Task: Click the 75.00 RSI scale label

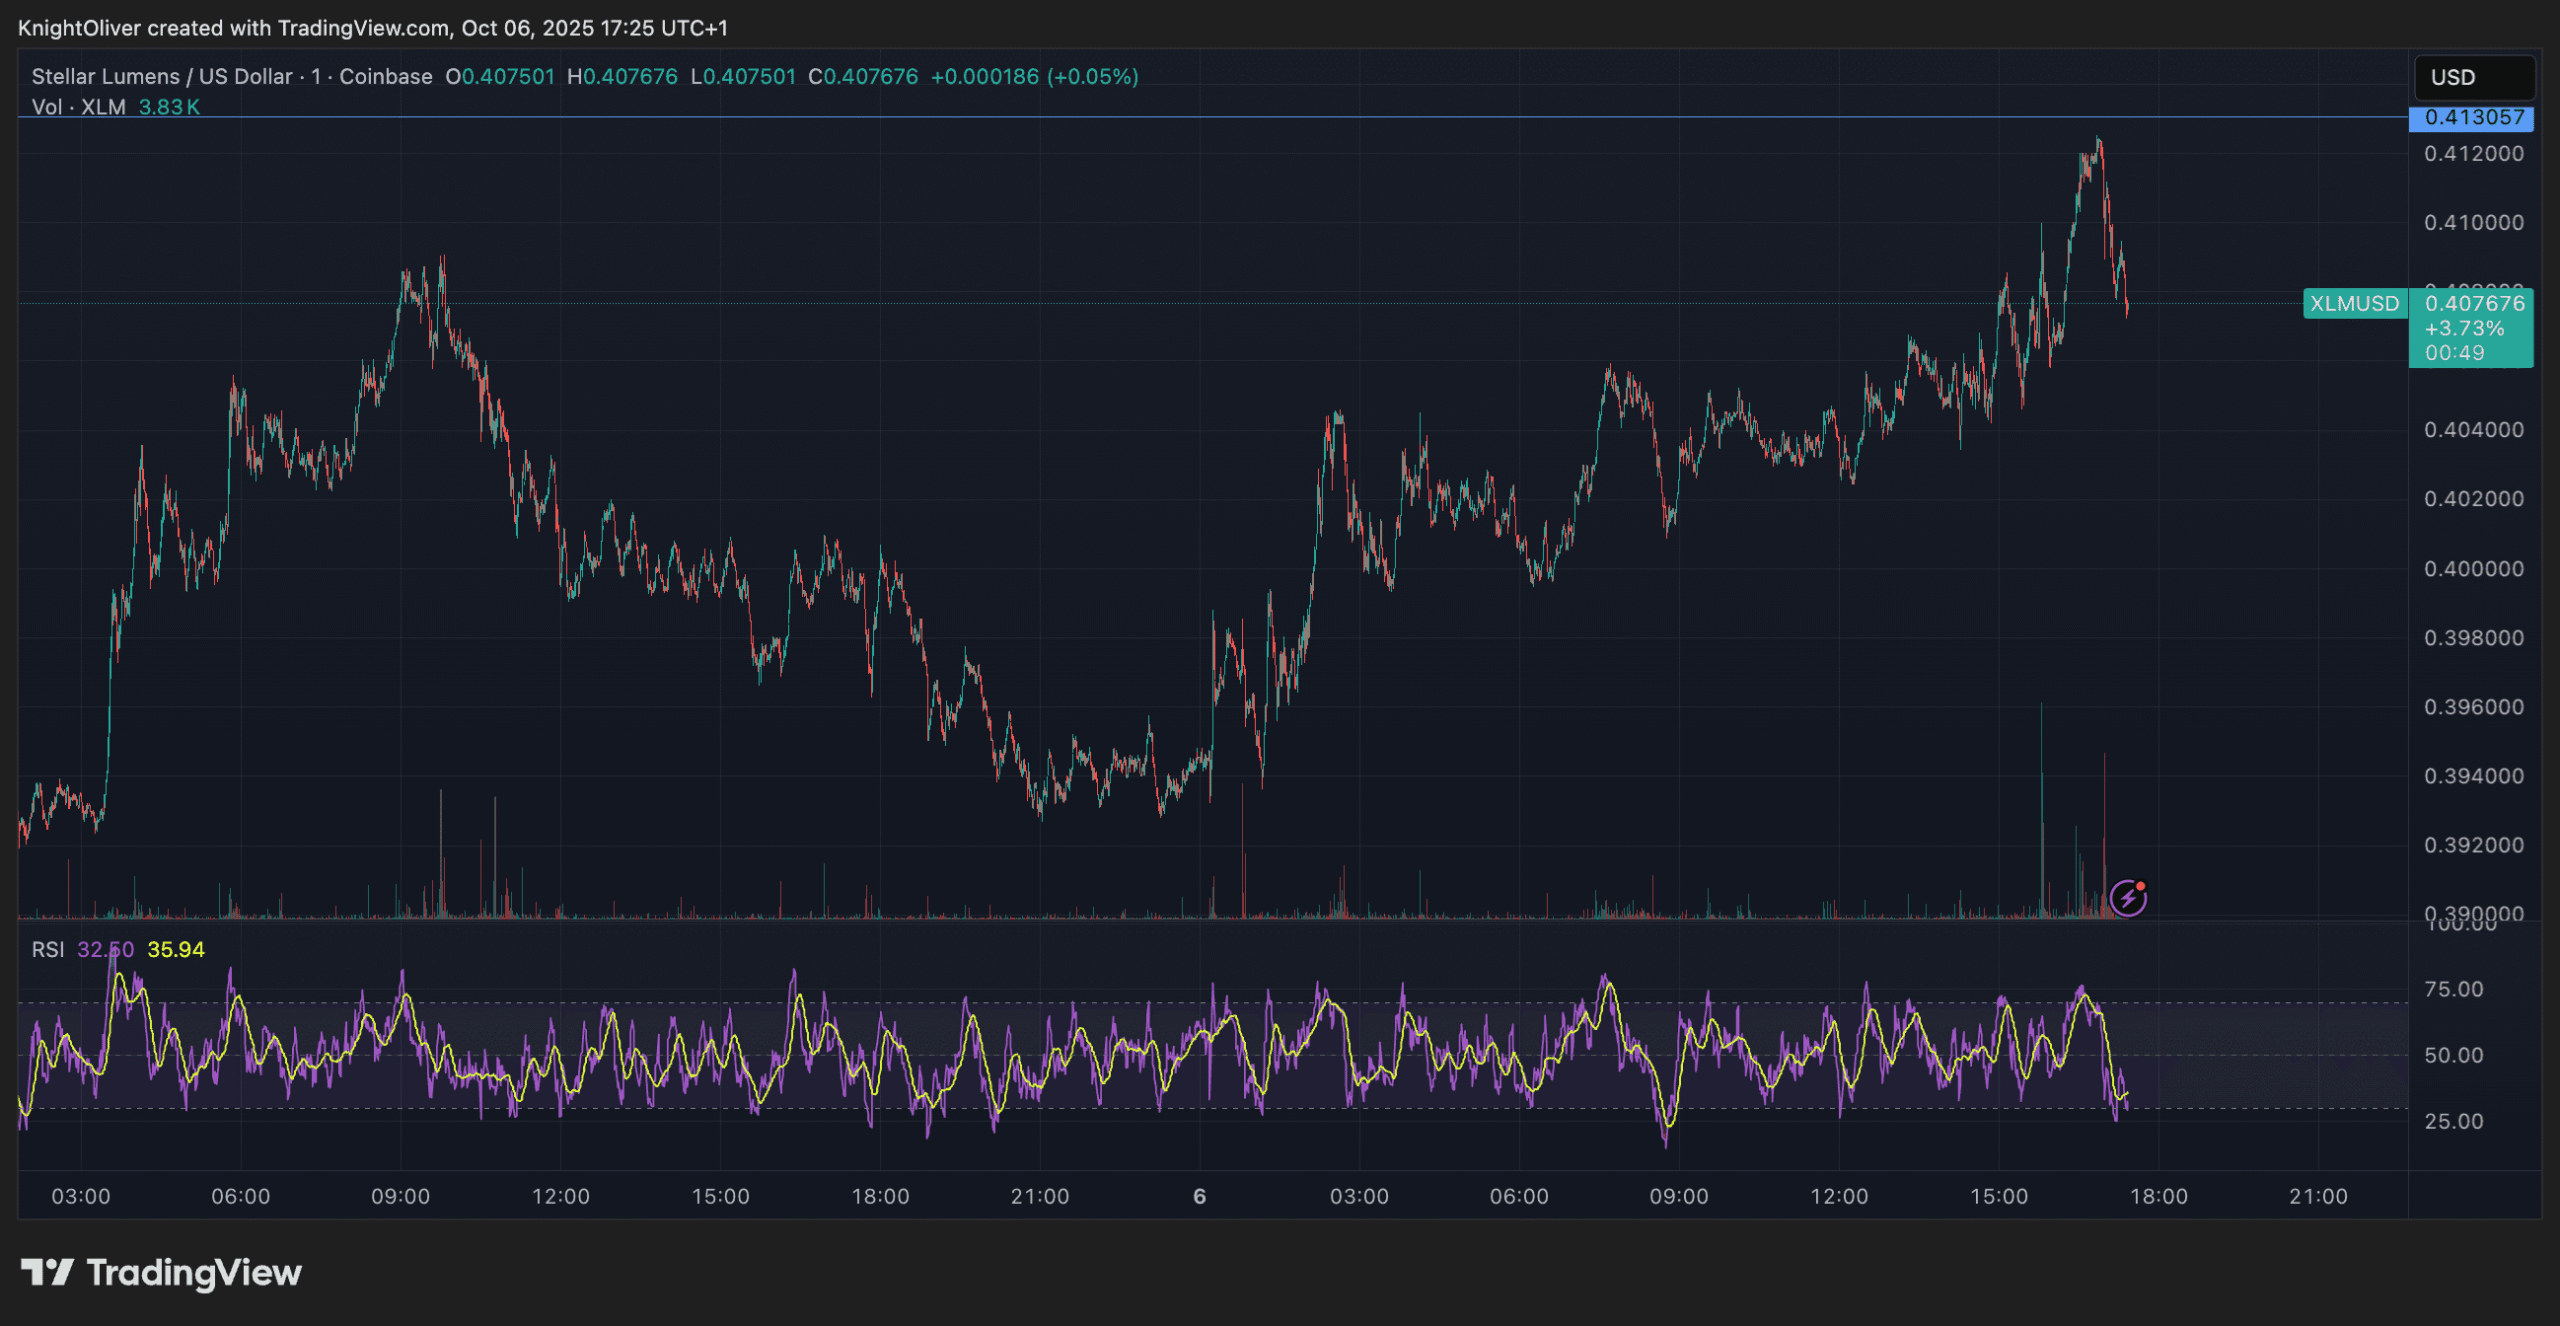Action: coord(2453,989)
